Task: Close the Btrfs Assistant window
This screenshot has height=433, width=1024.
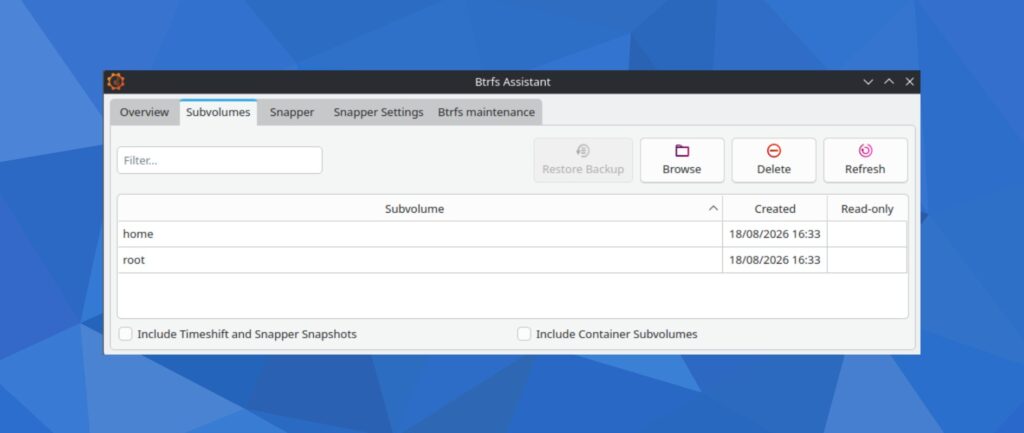Action: [x=910, y=82]
